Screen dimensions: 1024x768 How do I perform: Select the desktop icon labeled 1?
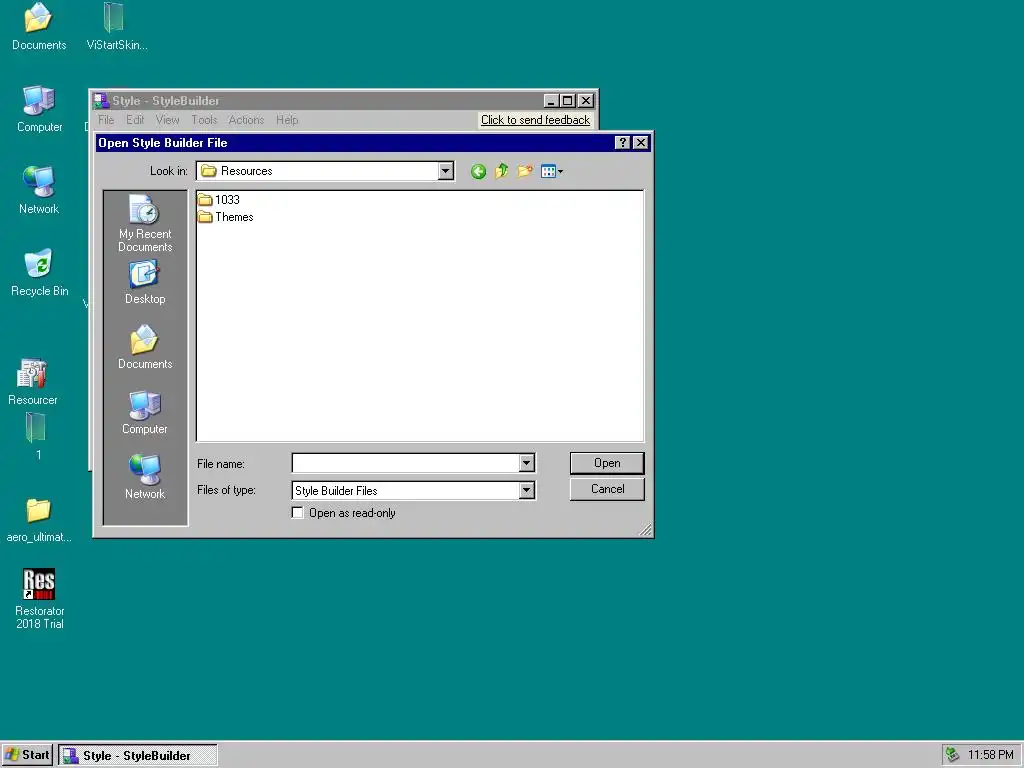tap(37, 436)
